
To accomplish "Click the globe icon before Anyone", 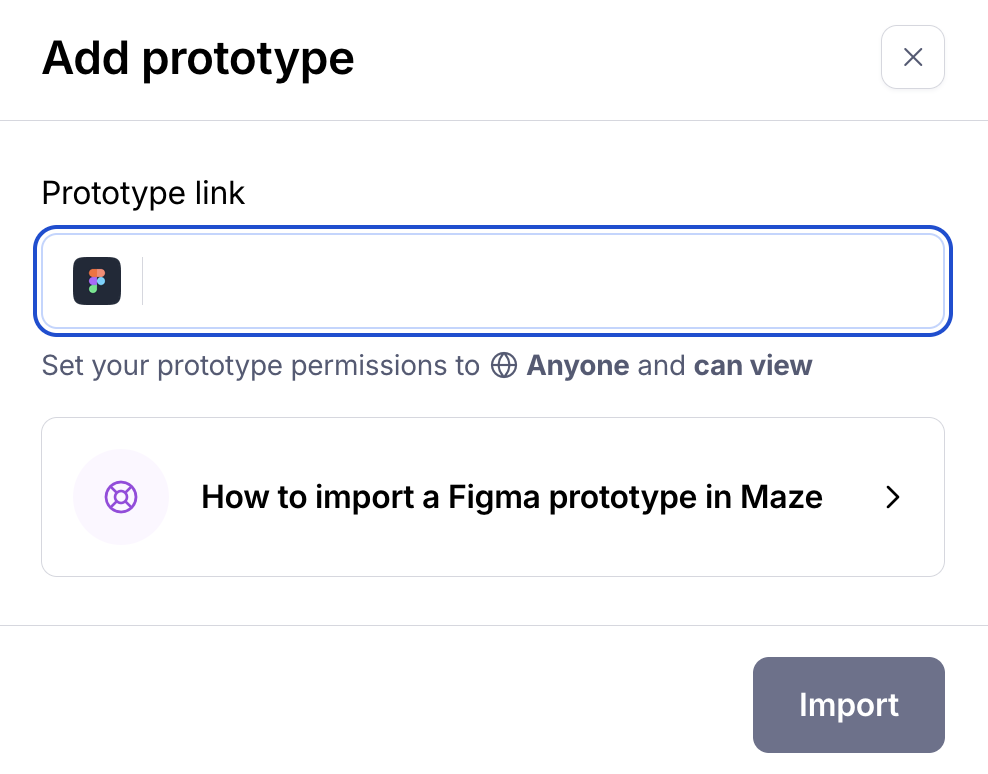I will 504,366.
